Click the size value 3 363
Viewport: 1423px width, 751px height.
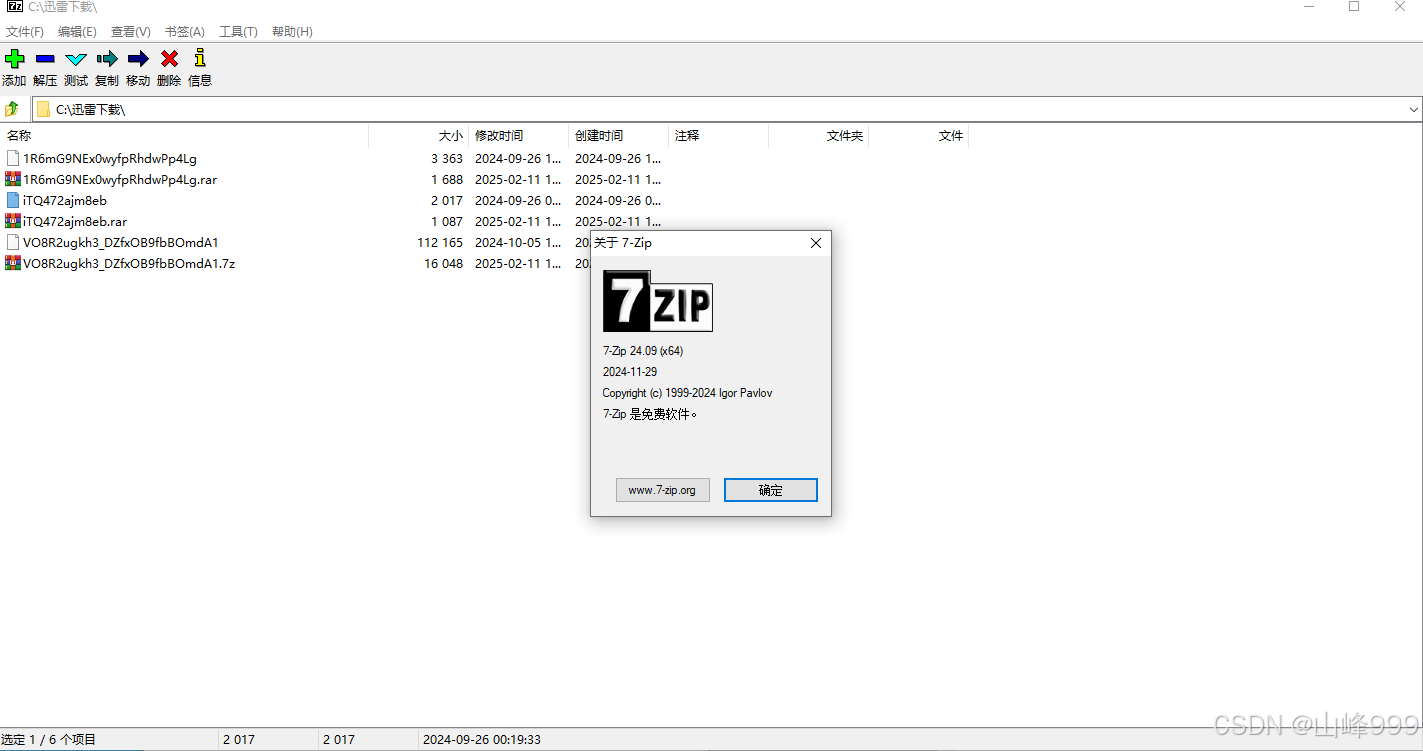tap(447, 158)
